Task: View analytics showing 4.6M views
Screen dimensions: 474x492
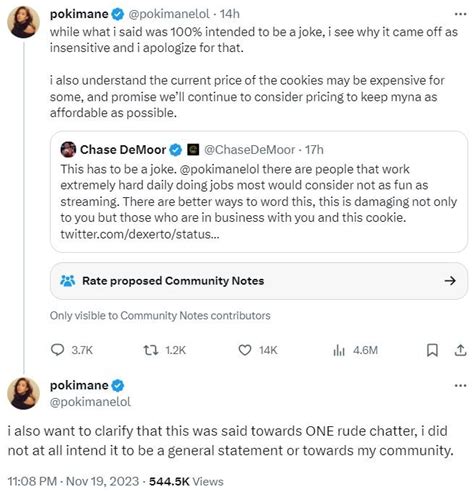Action: point(339,350)
